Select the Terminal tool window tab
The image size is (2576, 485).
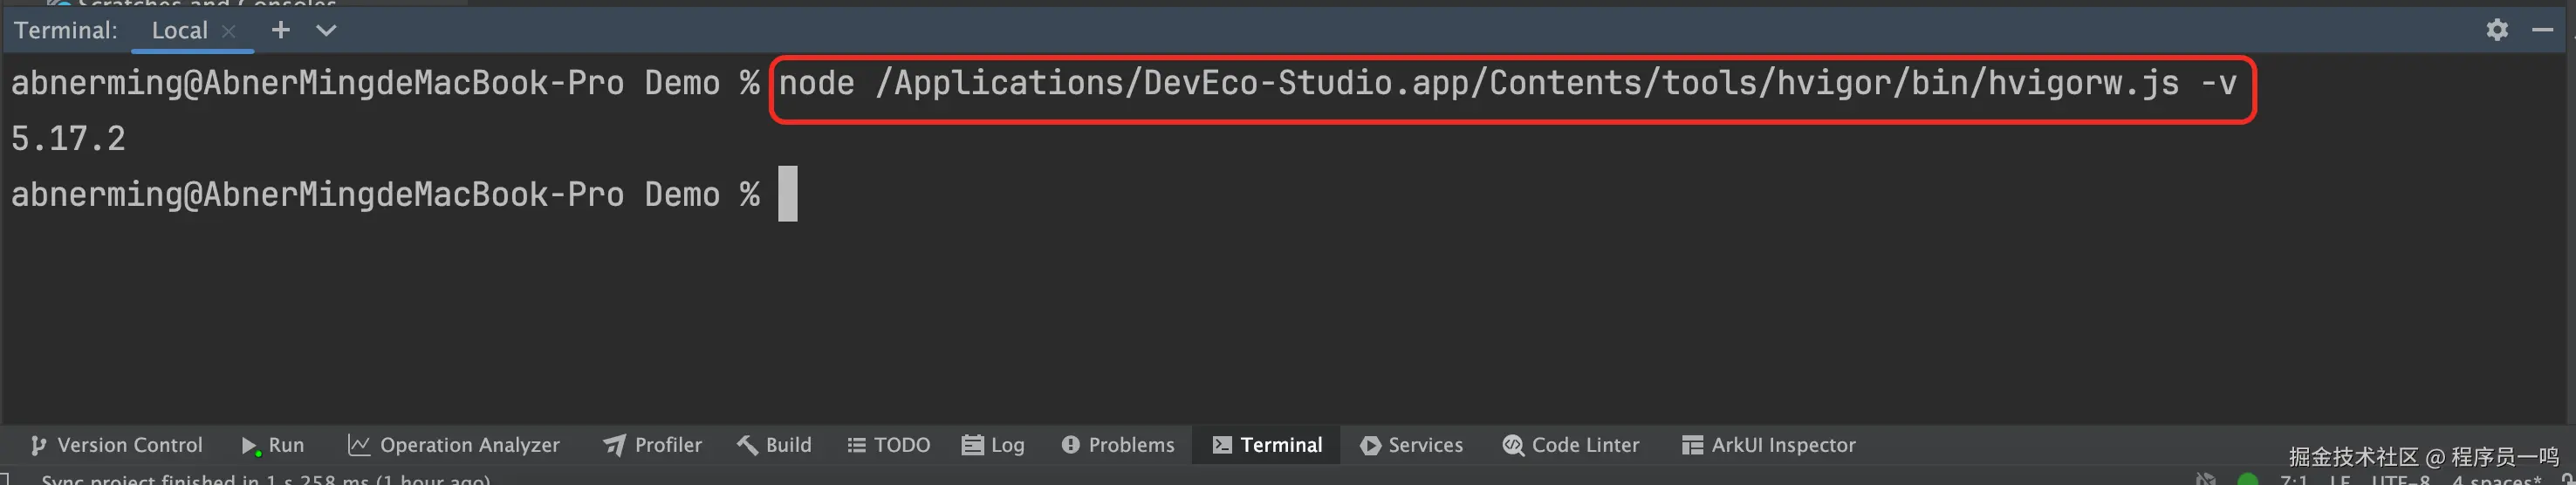pyautogui.click(x=1267, y=445)
